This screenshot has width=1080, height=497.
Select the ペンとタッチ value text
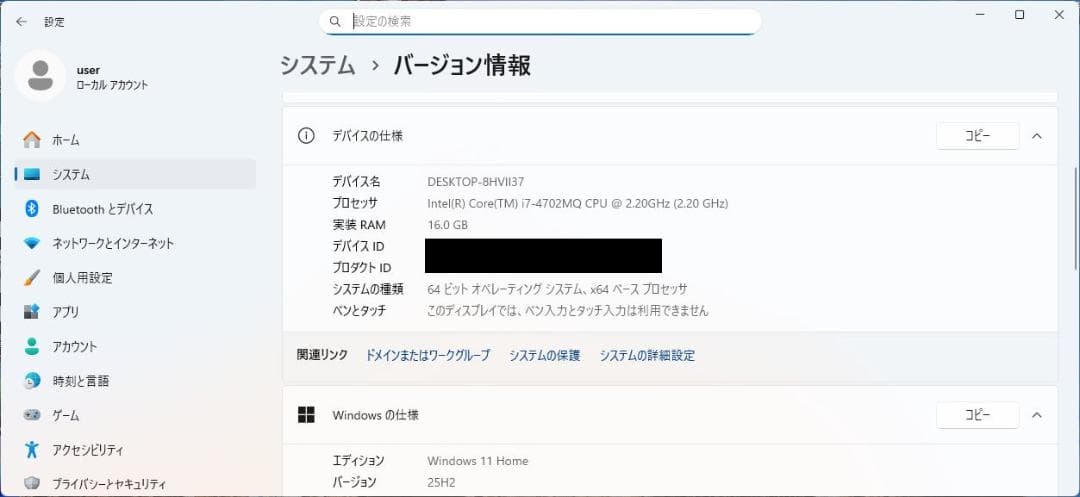pos(568,310)
